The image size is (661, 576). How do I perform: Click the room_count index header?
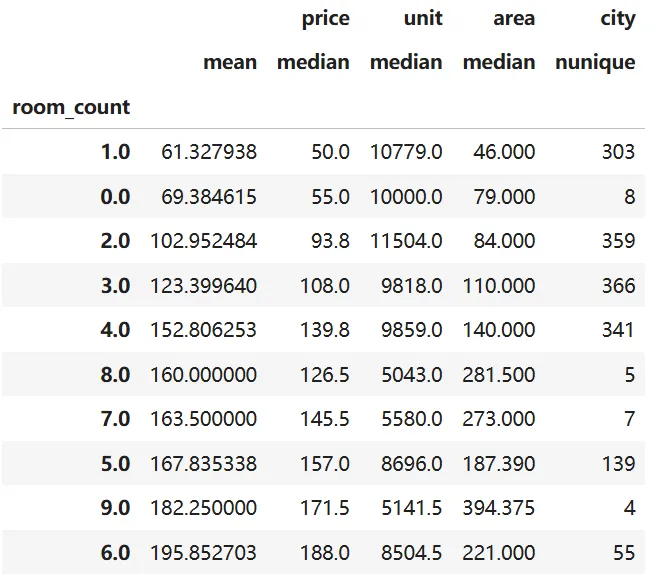point(71,107)
